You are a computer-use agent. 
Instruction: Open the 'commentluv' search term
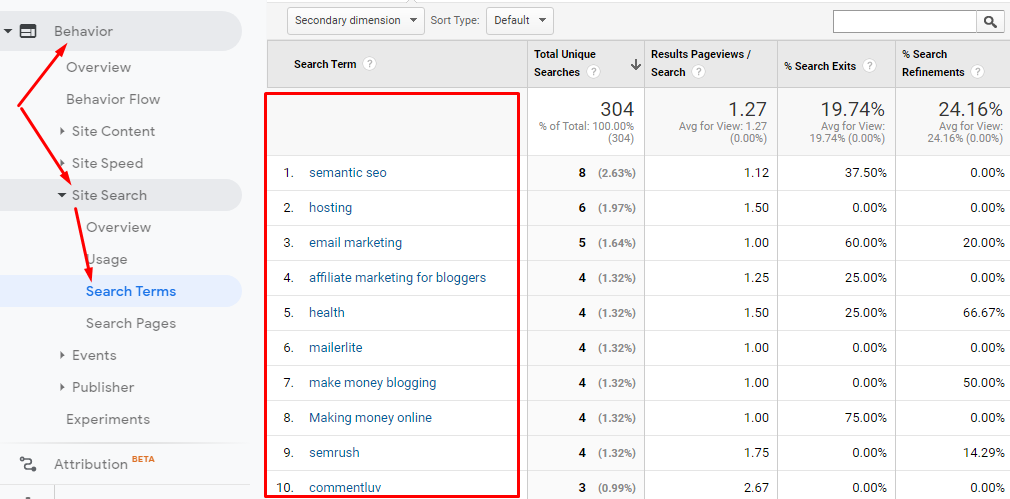pos(345,487)
